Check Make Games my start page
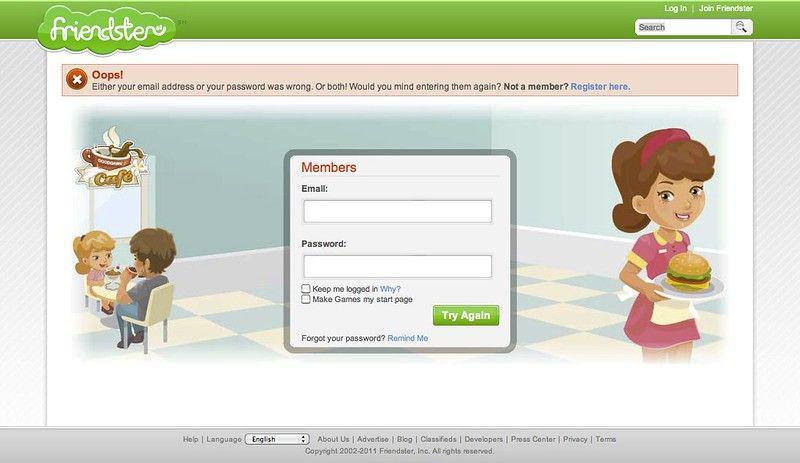 point(306,299)
